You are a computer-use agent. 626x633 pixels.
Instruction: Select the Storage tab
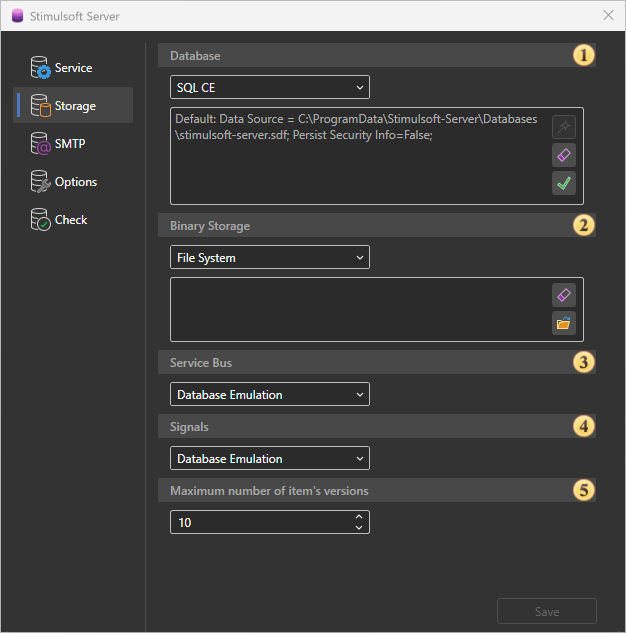75,106
